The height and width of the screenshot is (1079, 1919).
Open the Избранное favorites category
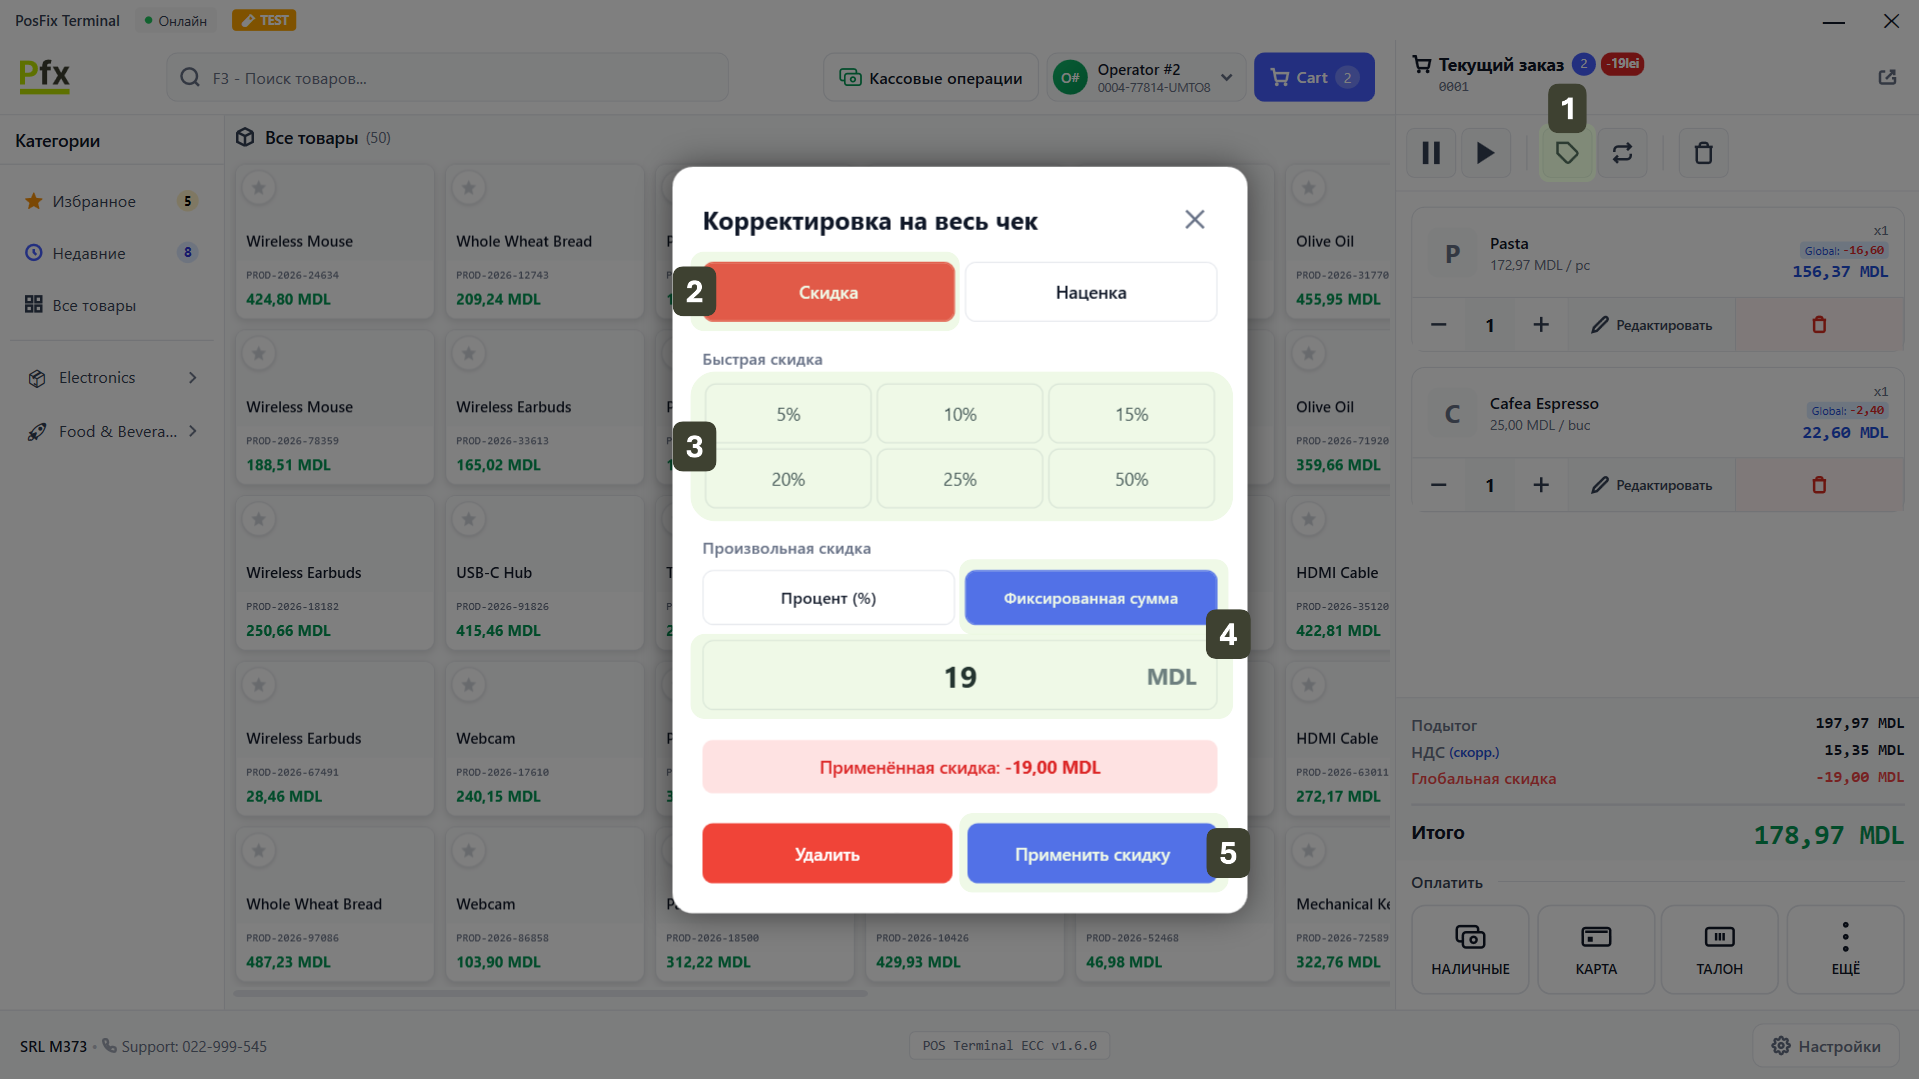[94, 202]
